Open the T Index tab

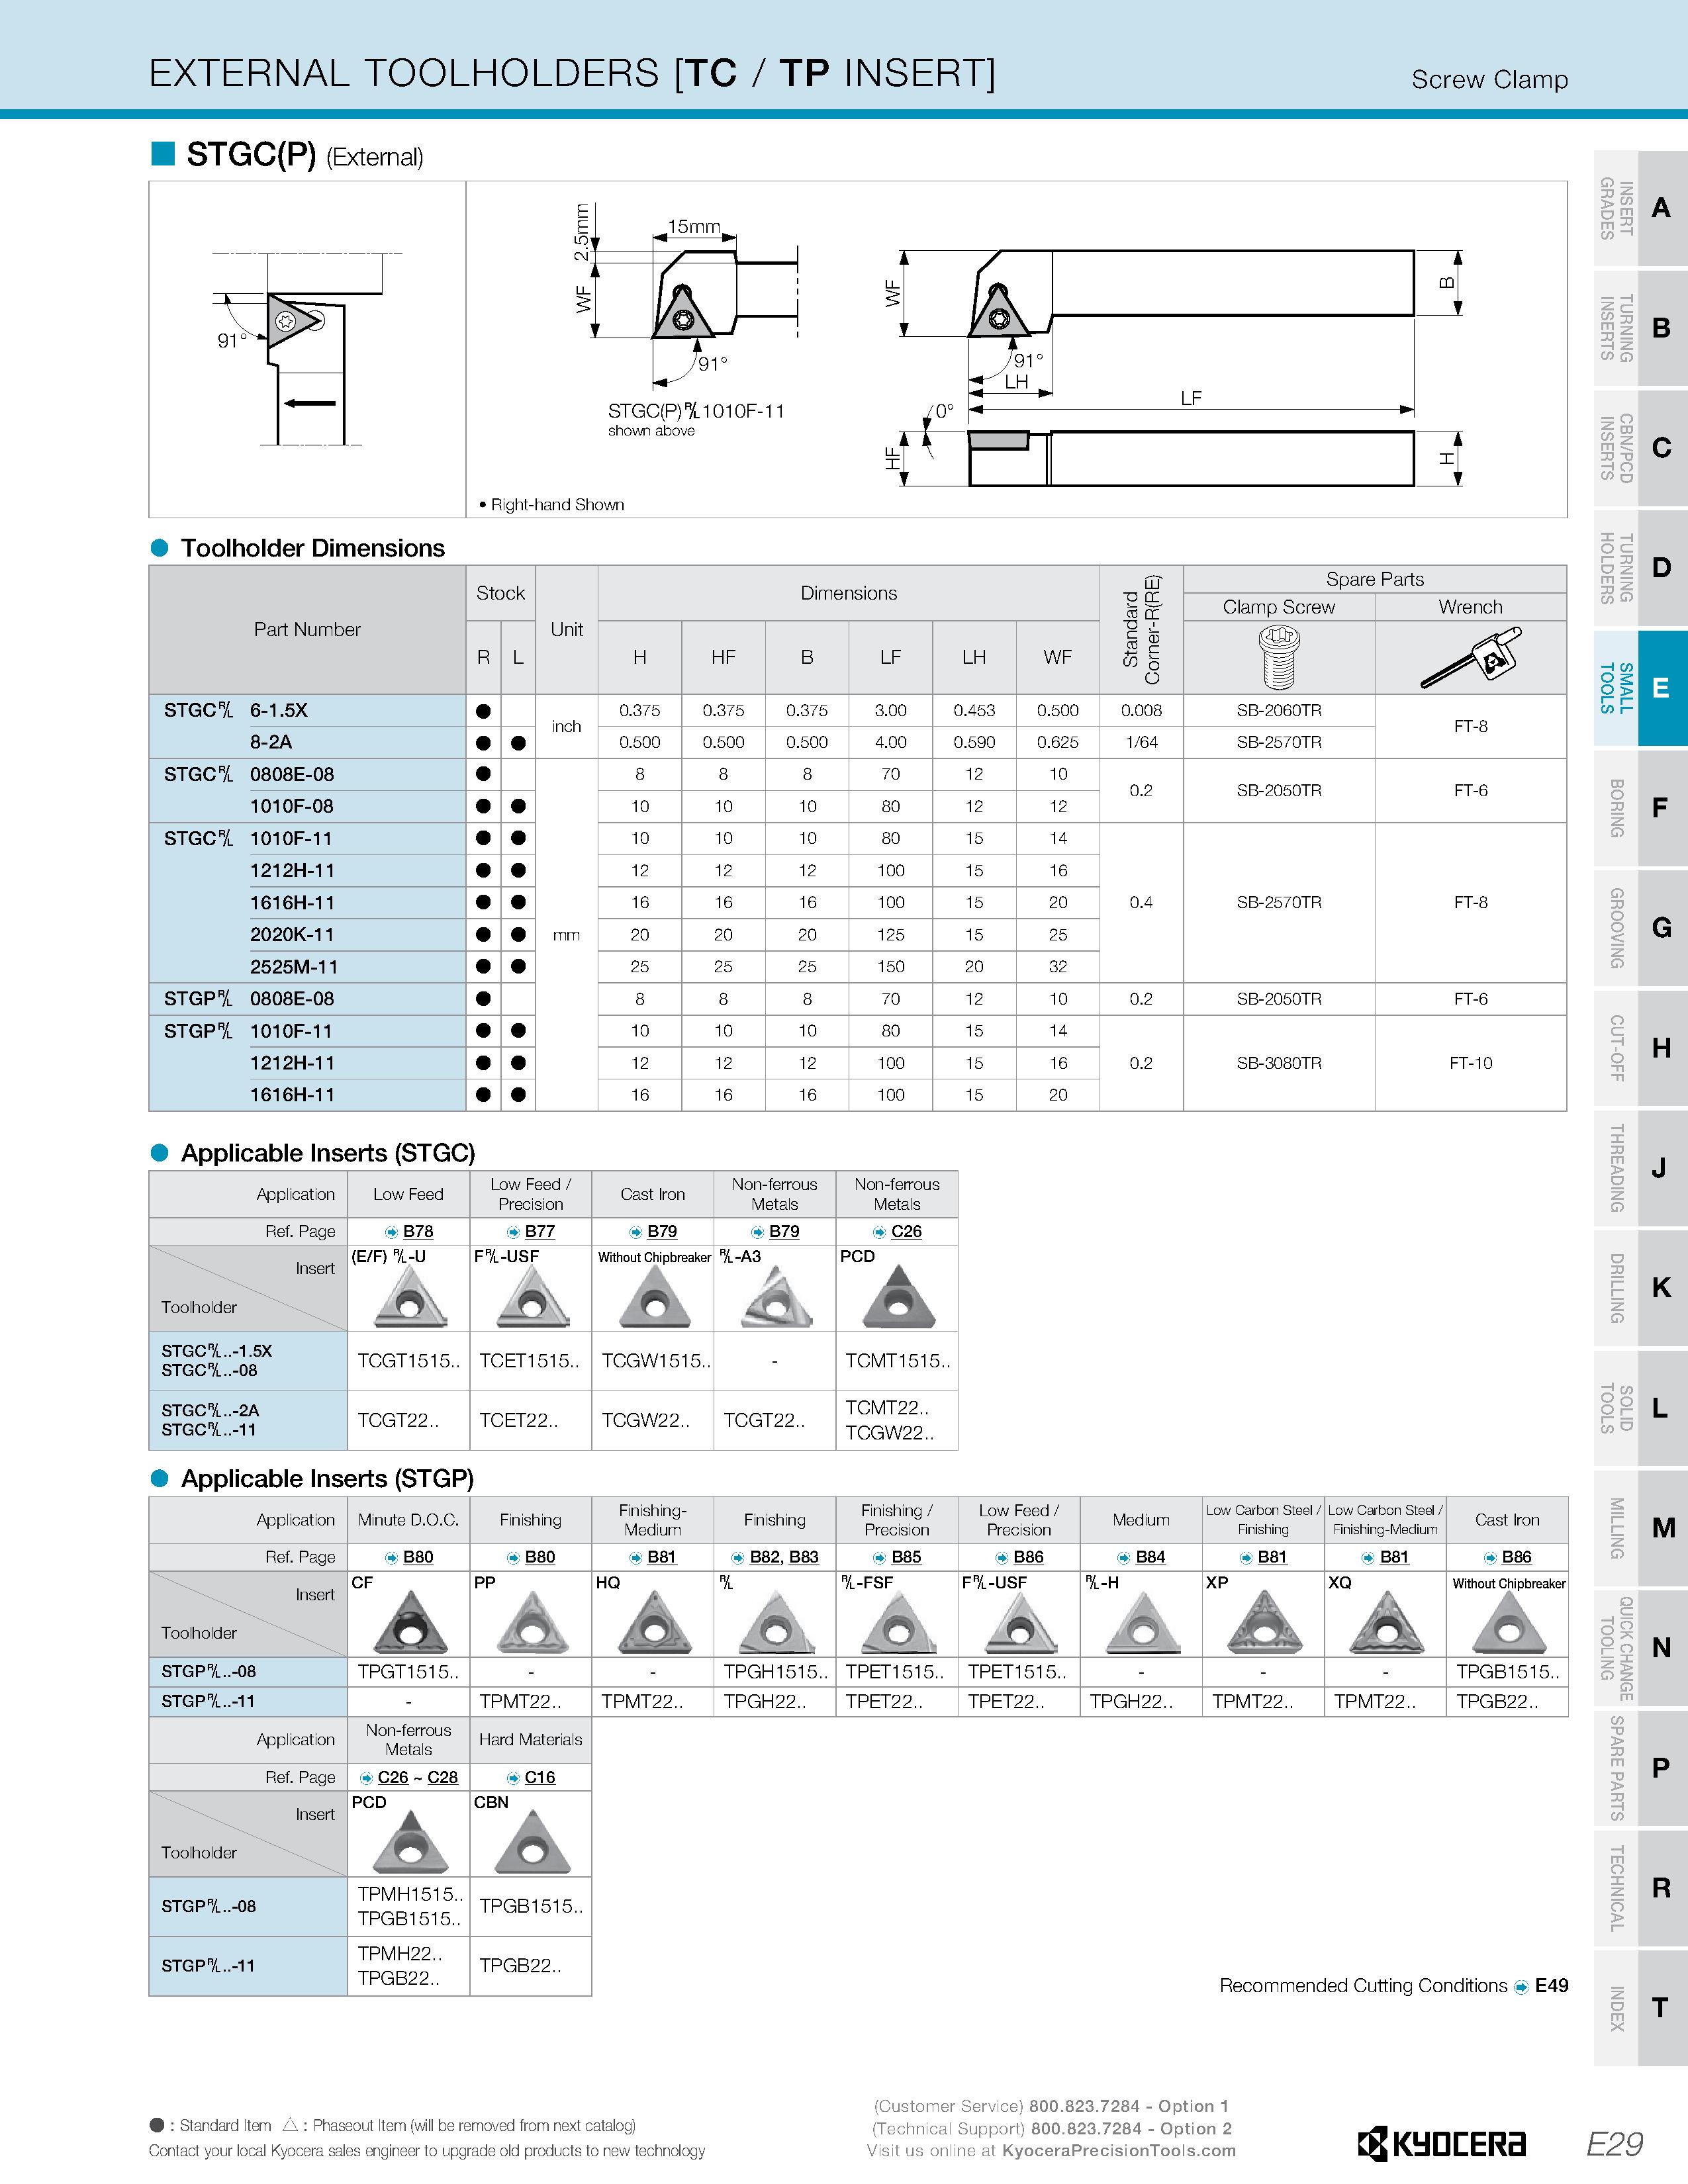pos(1641,2008)
